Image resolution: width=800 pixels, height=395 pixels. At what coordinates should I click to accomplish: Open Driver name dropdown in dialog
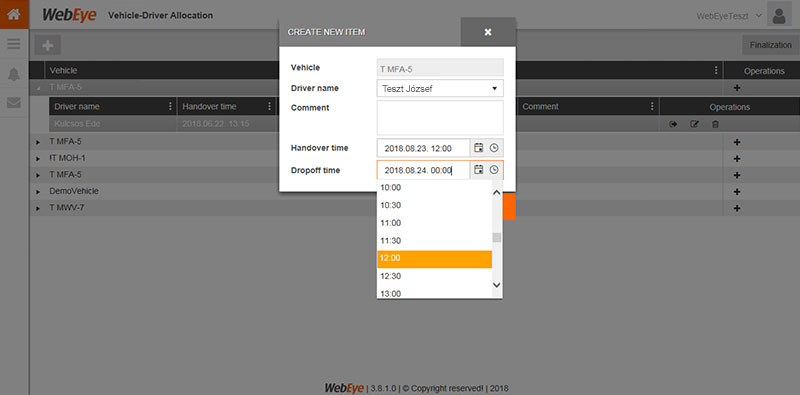pyautogui.click(x=440, y=88)
